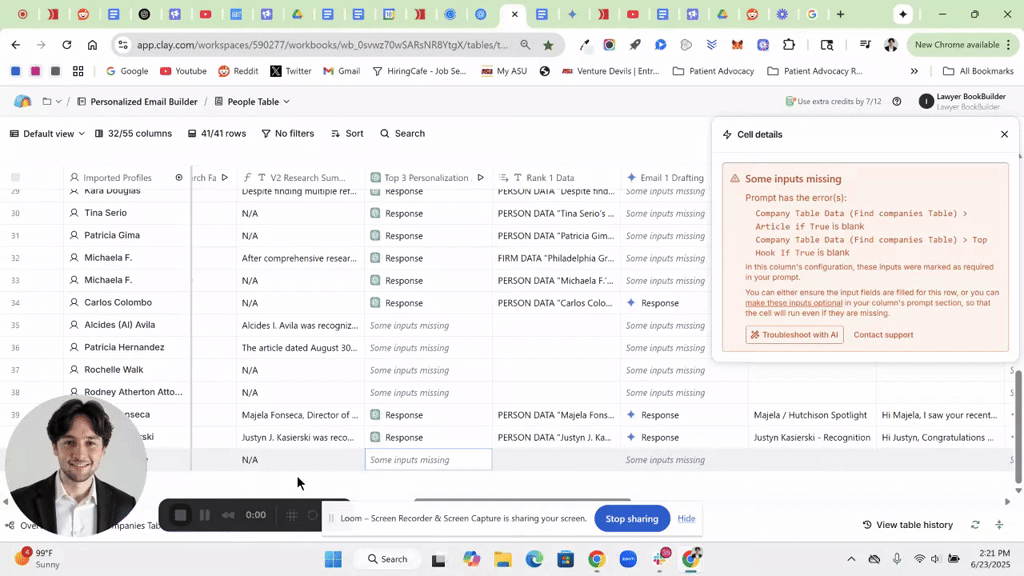This screenshot has height=576, width=1024.
Task: Close the Cell details panel
Action: click(1004, 134)
